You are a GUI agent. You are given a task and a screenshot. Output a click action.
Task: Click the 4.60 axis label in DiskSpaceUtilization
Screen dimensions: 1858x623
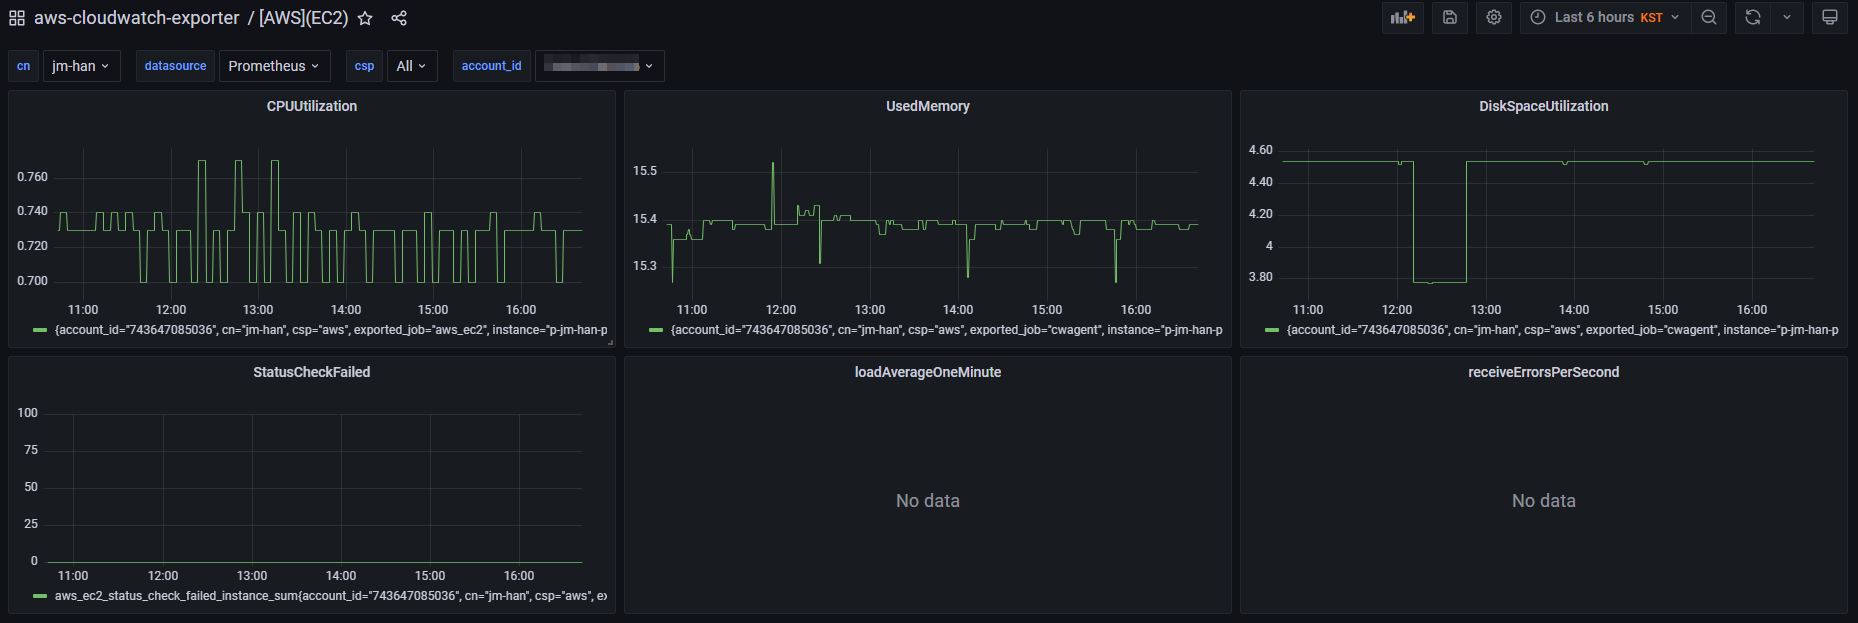pyautogui.click(x=1260, y=150)
